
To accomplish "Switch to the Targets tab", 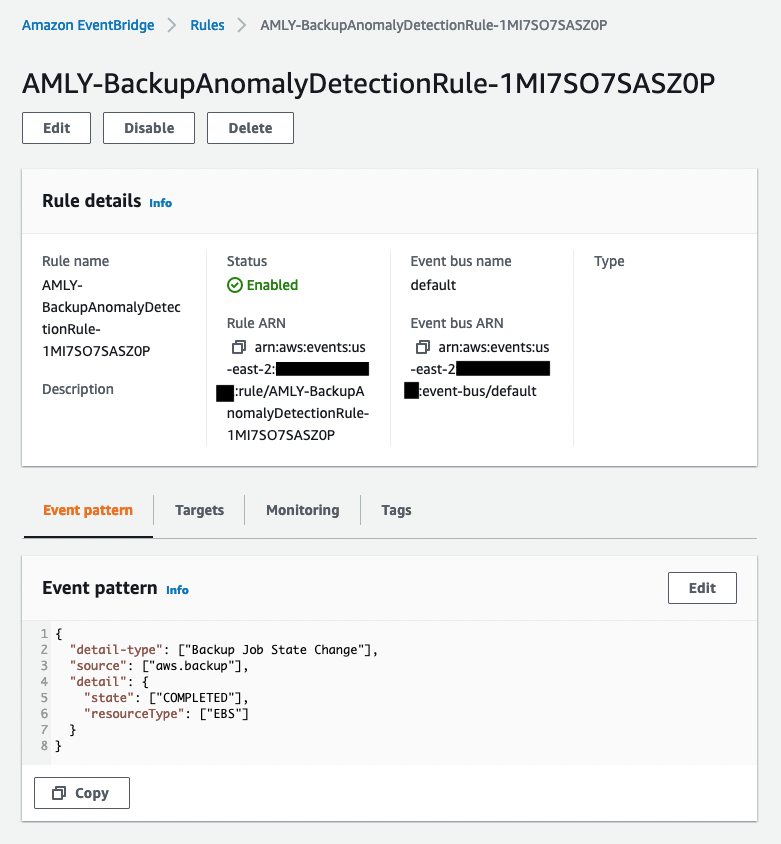I will tap(199, 510).
